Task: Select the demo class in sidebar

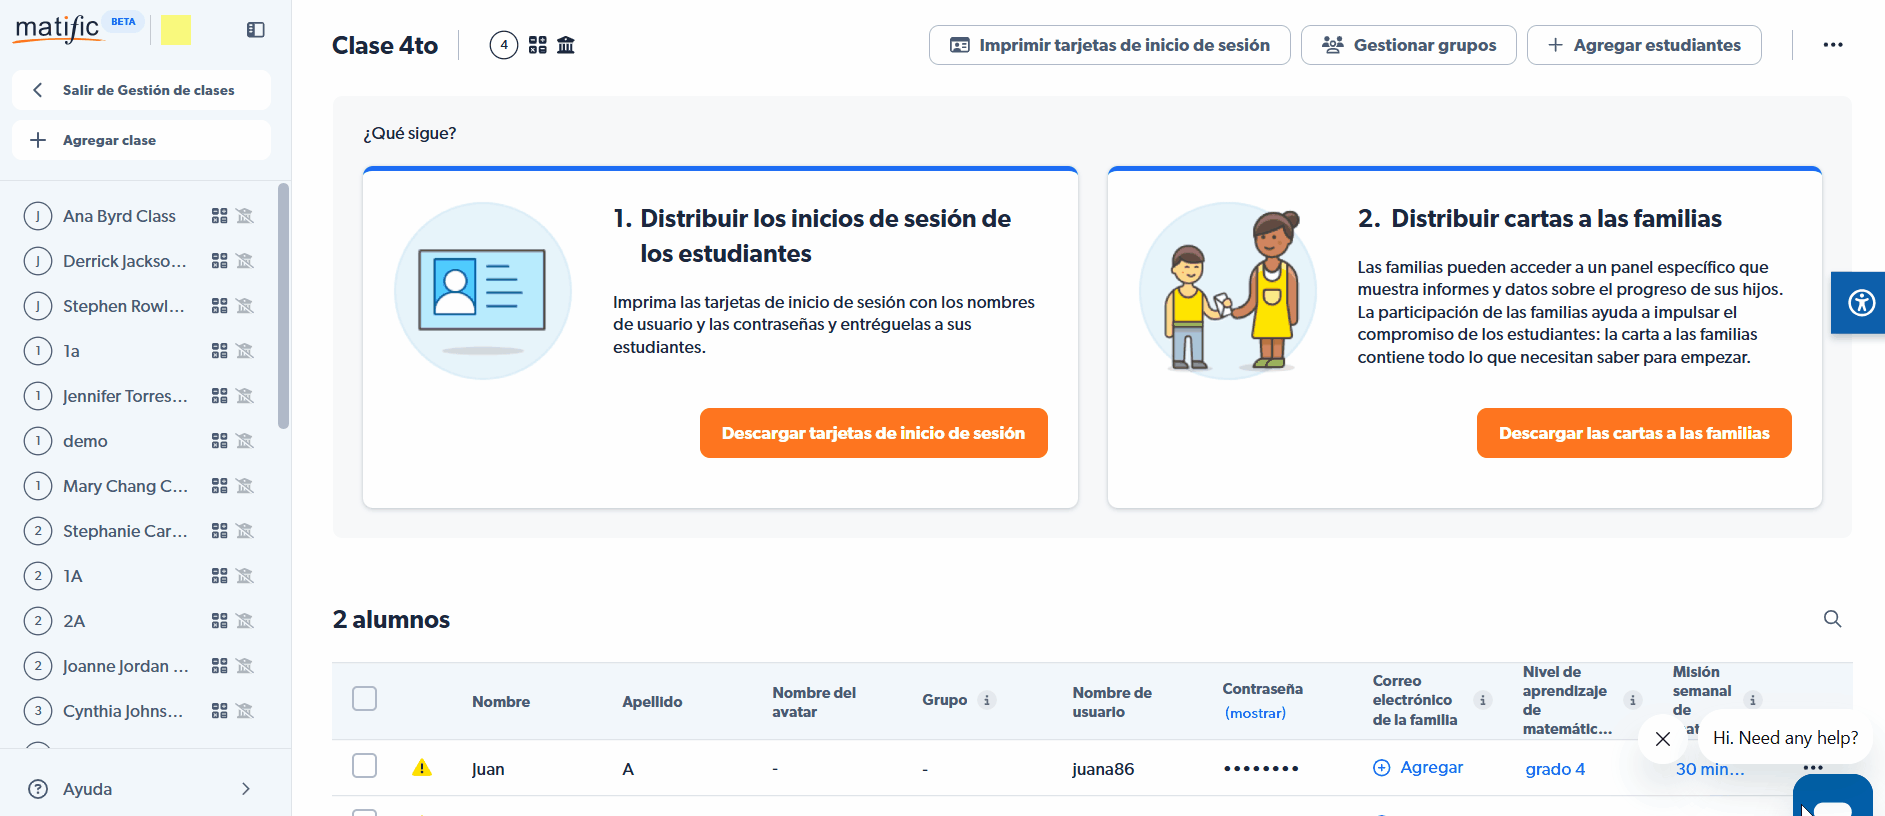Action: [86, 441]
